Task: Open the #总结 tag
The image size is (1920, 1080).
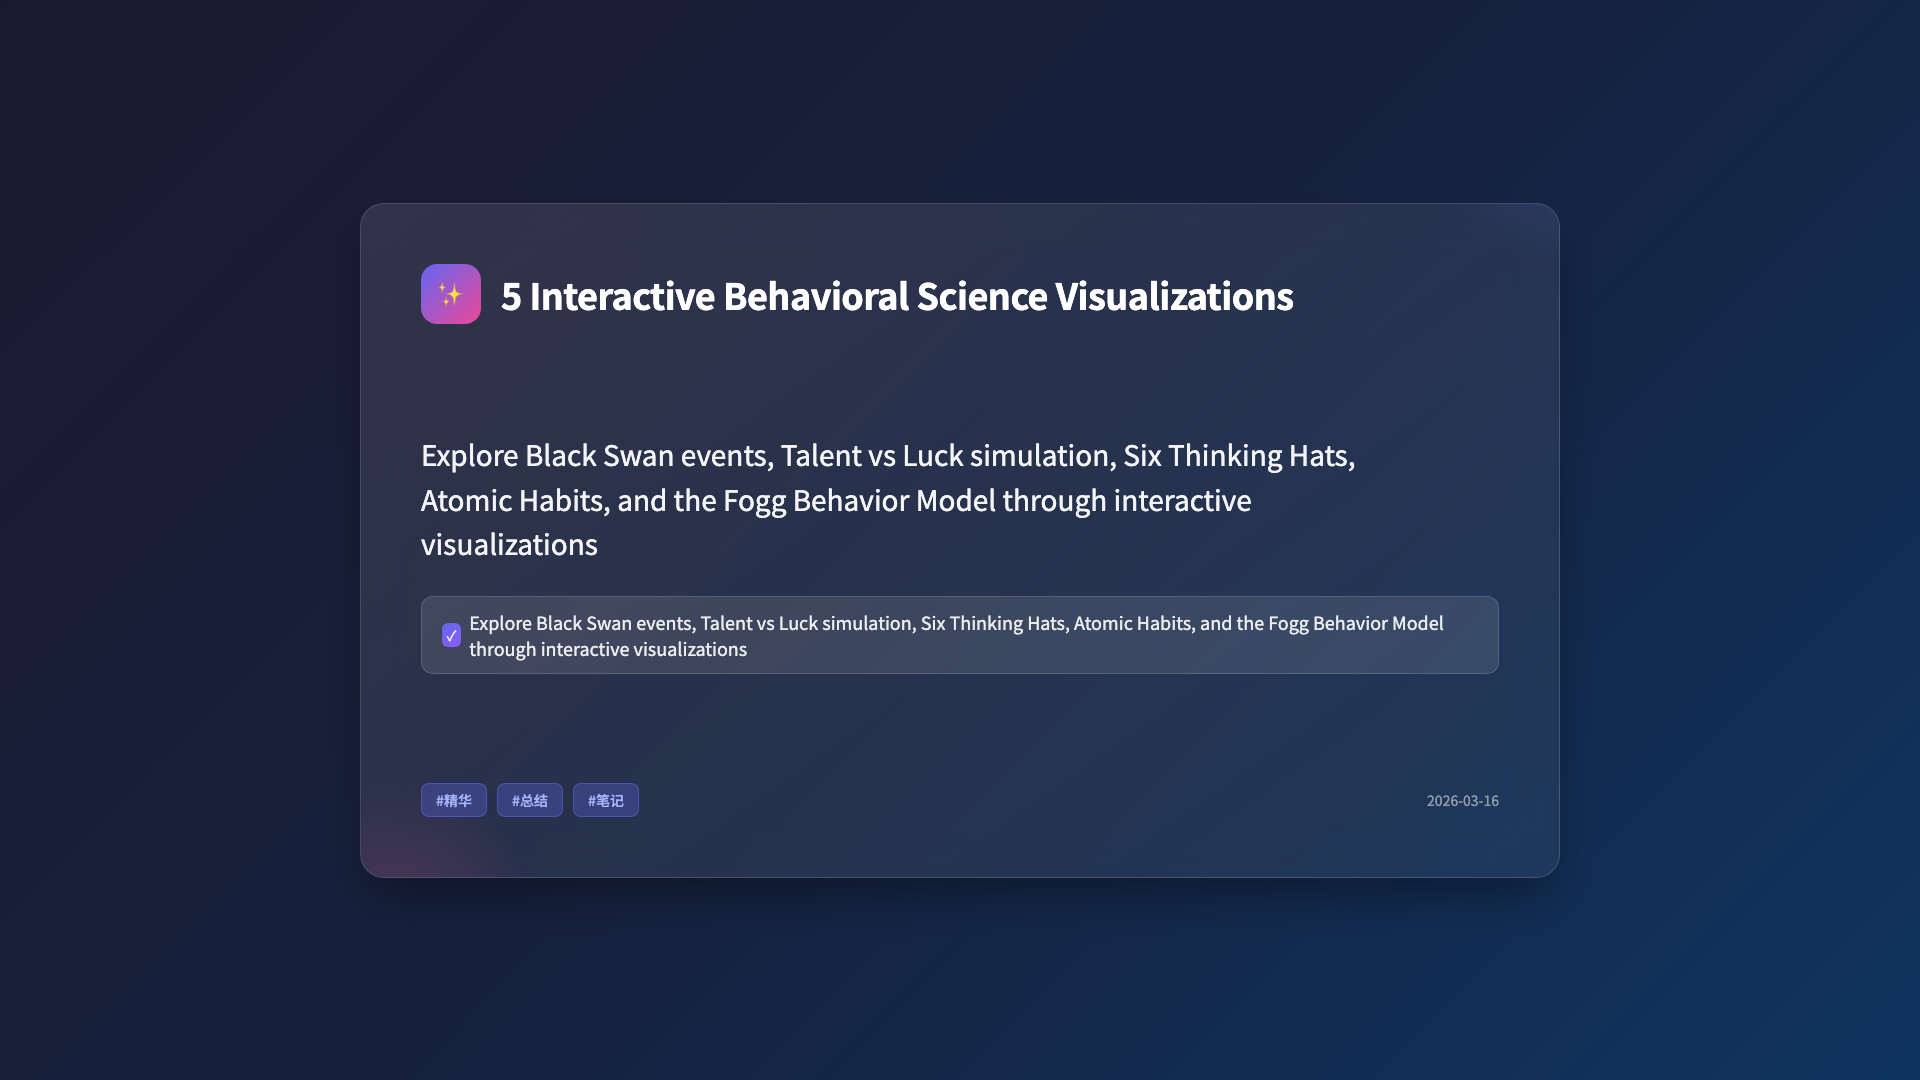Action: click(x=530, y=800)
